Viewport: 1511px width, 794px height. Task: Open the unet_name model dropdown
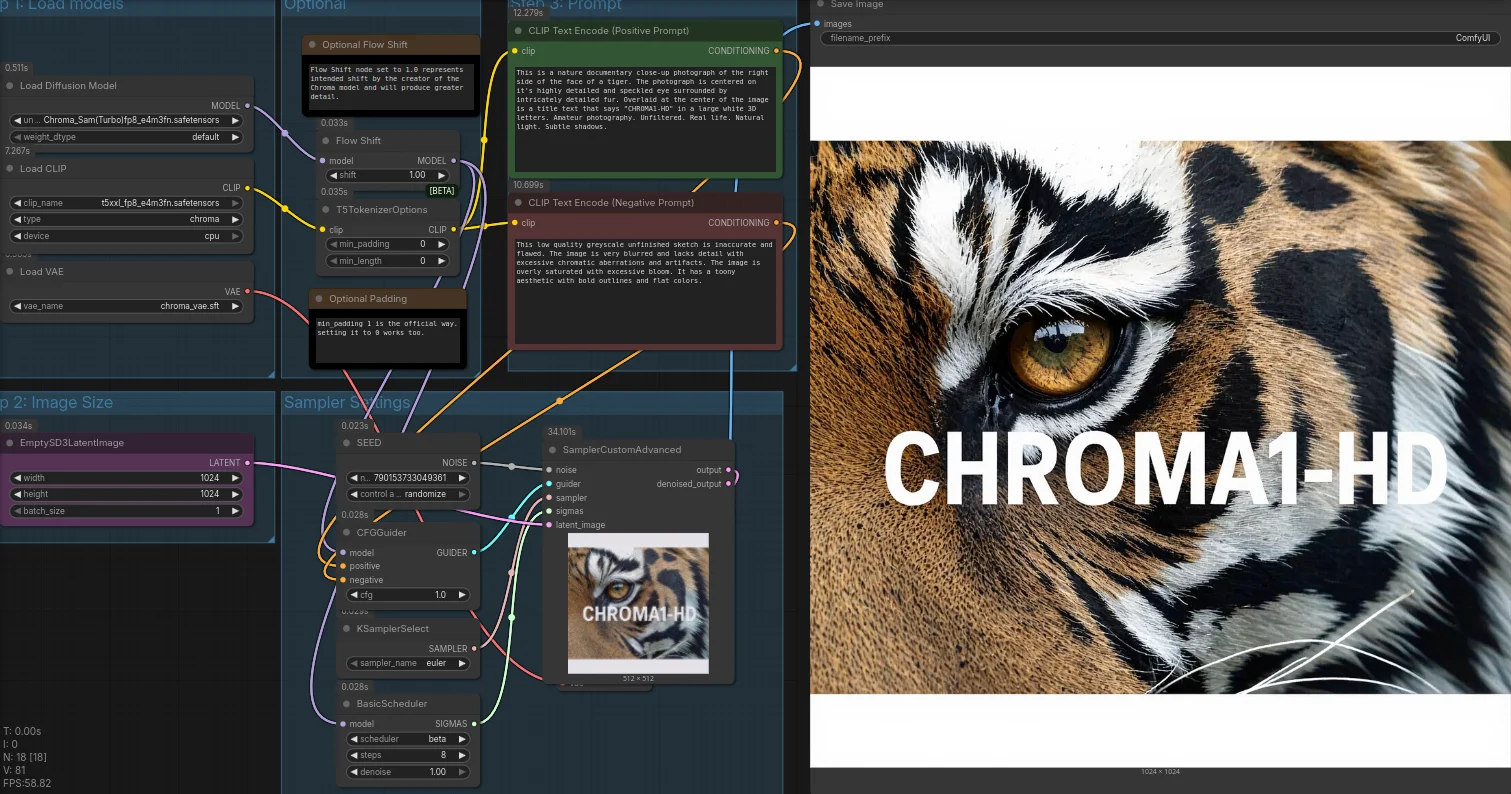tap(126, 120)
